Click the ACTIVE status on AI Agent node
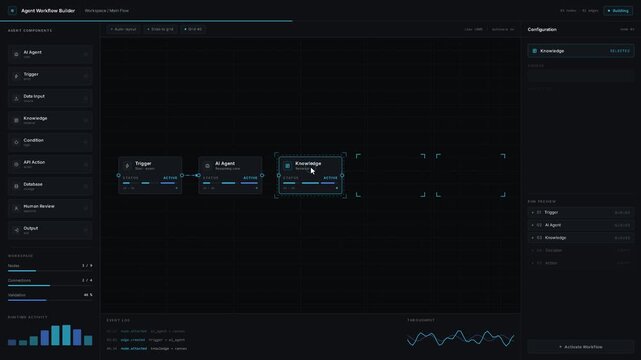Screen dimensions: 641x360 click(x=250, y=178)
